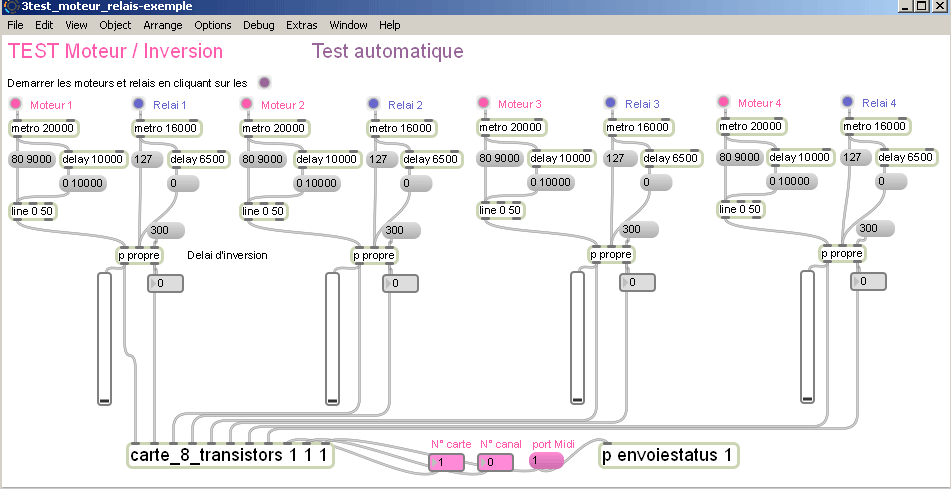The width and height of the screenshot is (951, 489).
Task: Click the N° carte number box
Action: [x=445, y=462]
